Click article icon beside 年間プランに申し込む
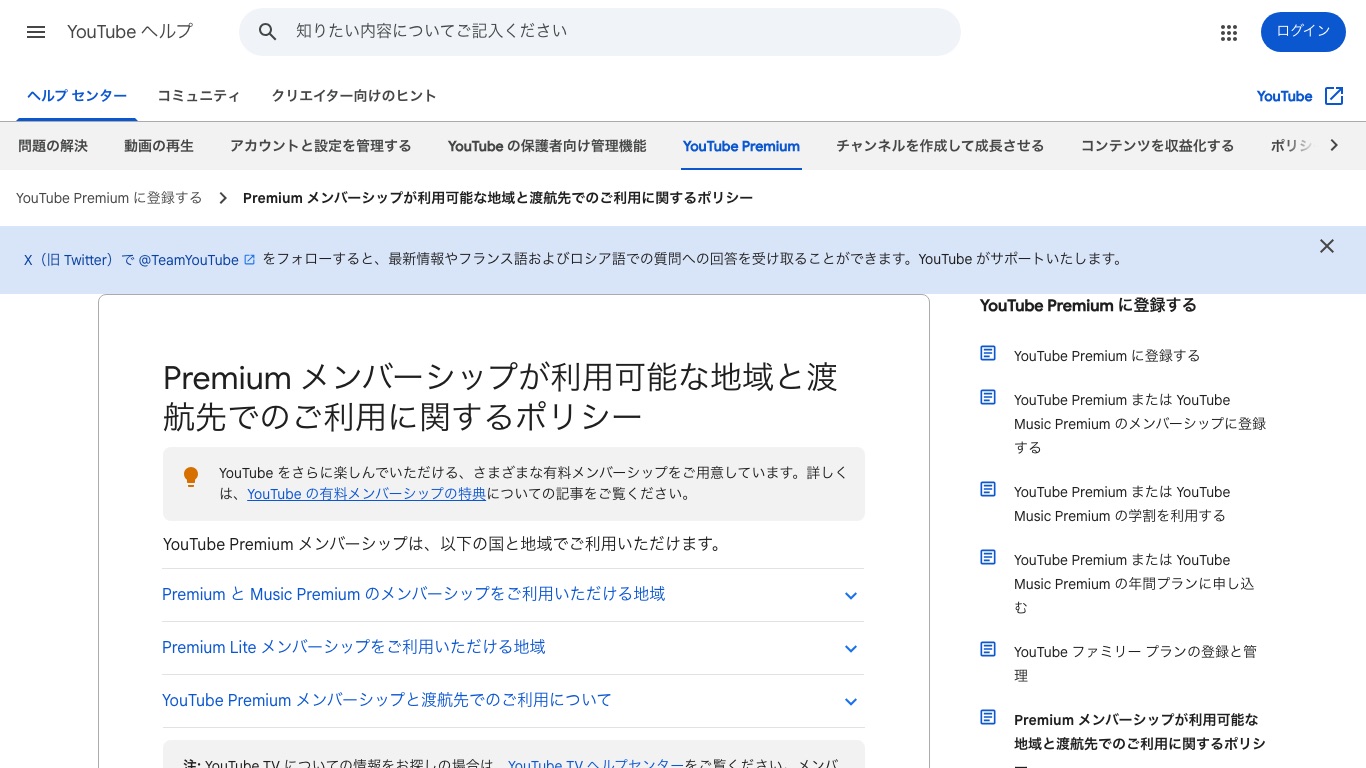The width and height of the screenshot is (1366, 768). 988,557
